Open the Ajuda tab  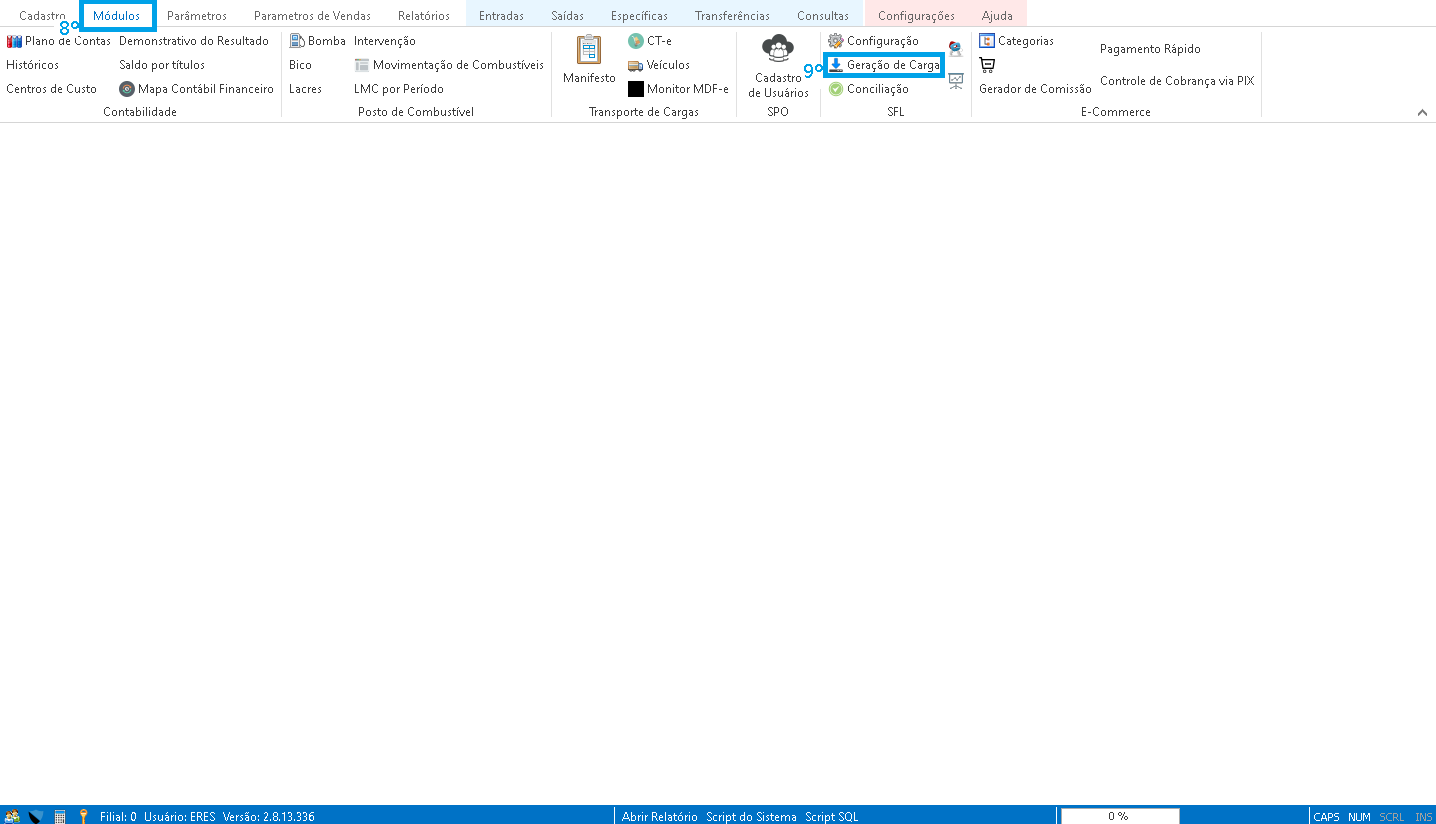tap(997, 16)
